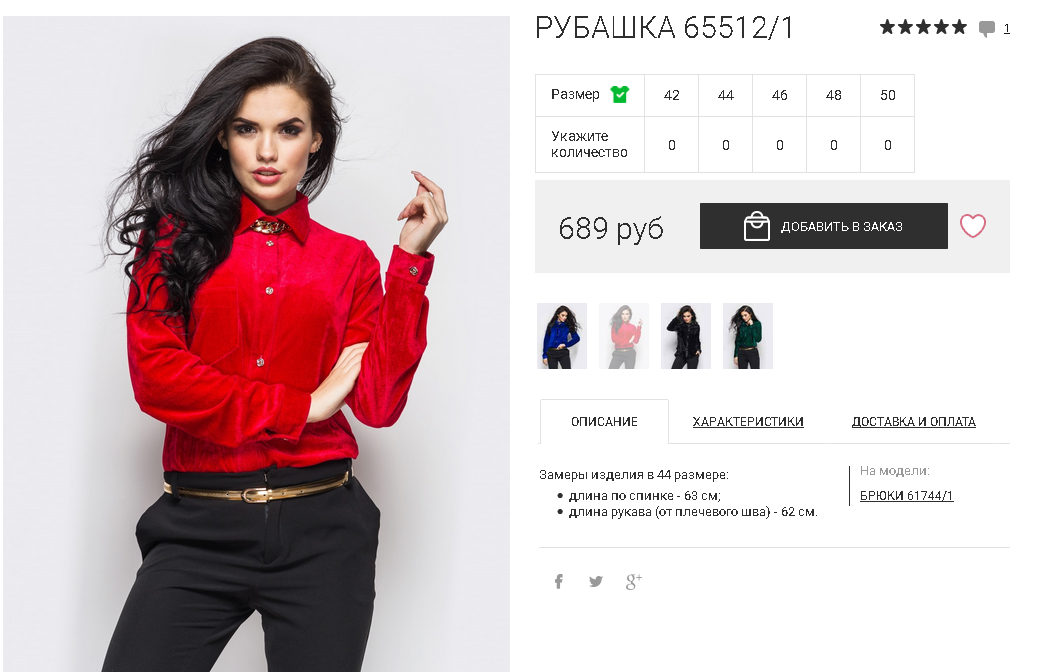Choose the blue shirt color thumbnail
The width and height of the screenshot is (1061, 672).
tap(562, 336)
